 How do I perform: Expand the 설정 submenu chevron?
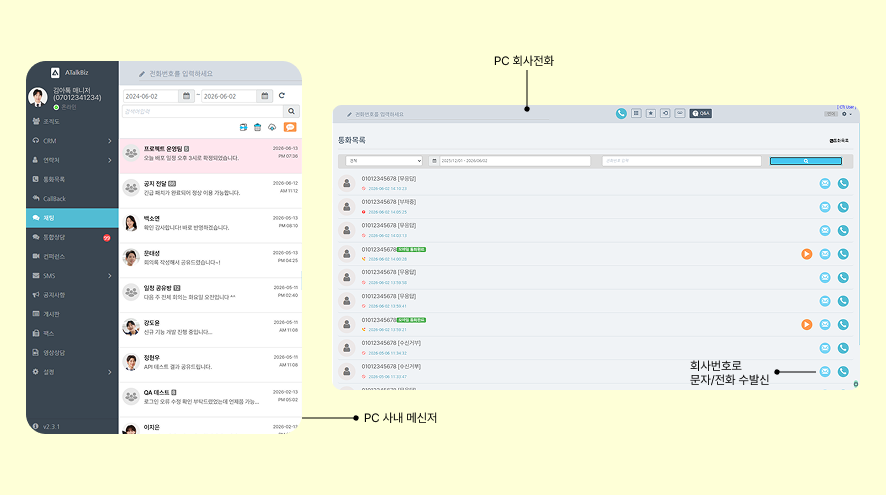pyautogui.click(x=110, y=372)
